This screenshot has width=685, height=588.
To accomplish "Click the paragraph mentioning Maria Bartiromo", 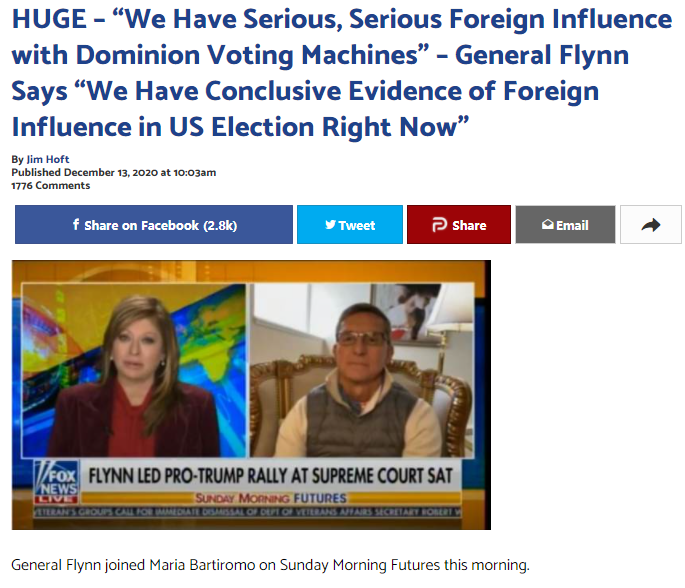I will pyautogui.click(x=270, y=565).
